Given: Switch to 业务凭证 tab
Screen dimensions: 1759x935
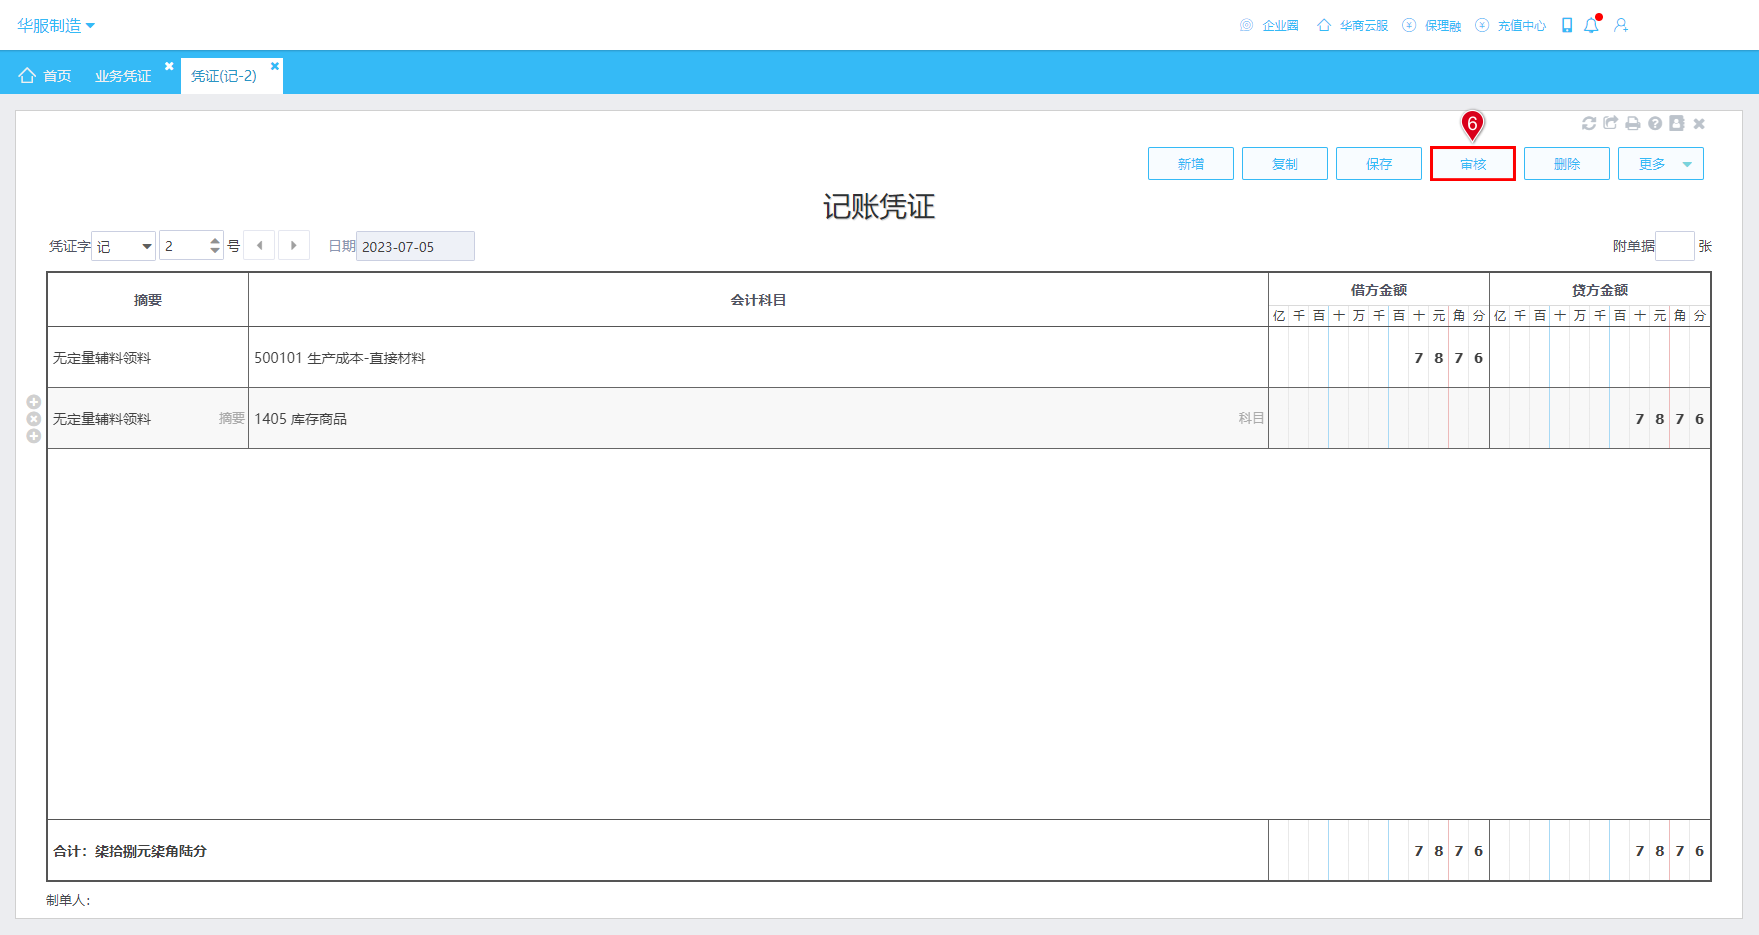Looking at the screenshot, I should 123,76.
